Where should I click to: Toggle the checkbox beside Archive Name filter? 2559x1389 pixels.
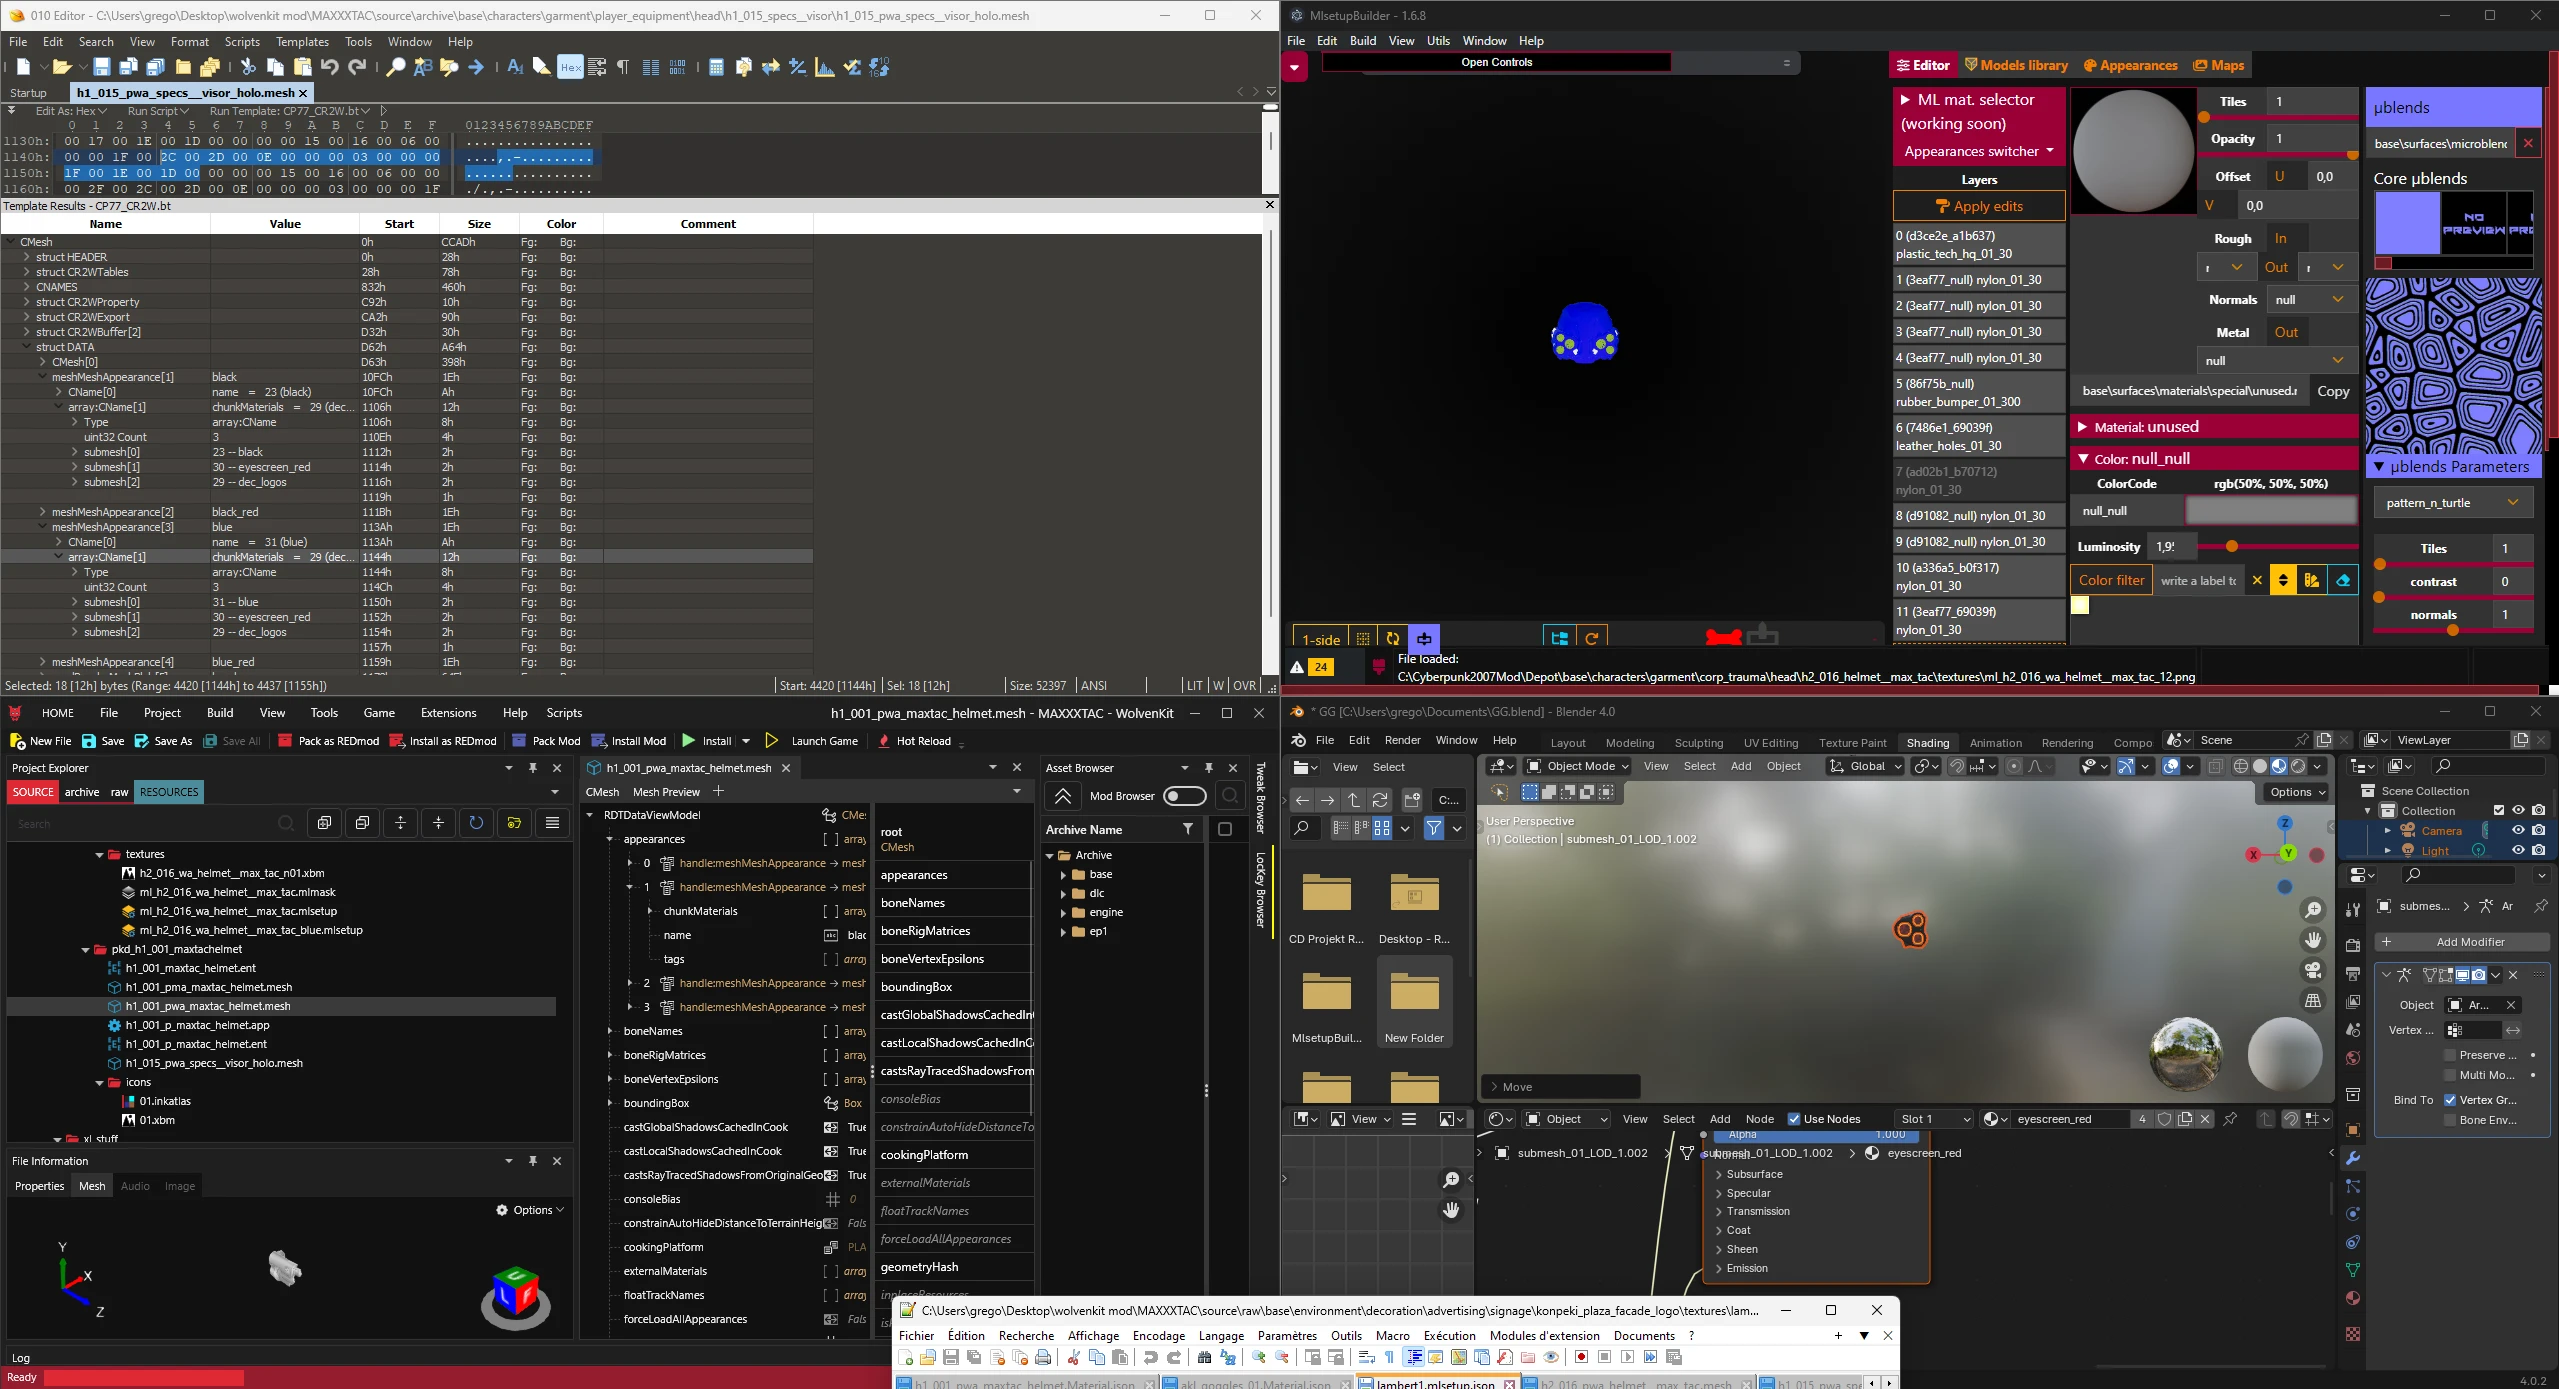pos(1225,829)
